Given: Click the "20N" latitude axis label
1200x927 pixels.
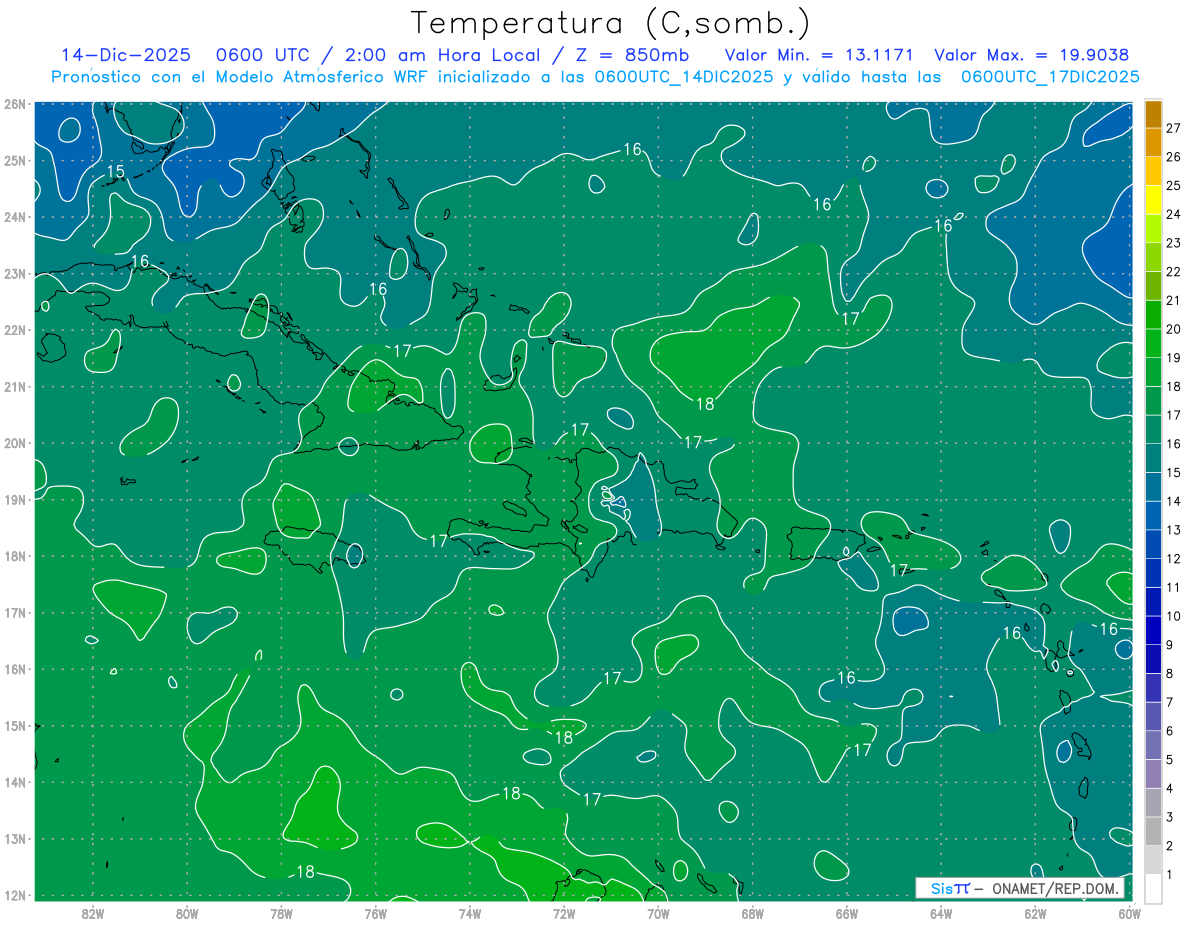Looking at the screenshot, I should tap(15, 443).
